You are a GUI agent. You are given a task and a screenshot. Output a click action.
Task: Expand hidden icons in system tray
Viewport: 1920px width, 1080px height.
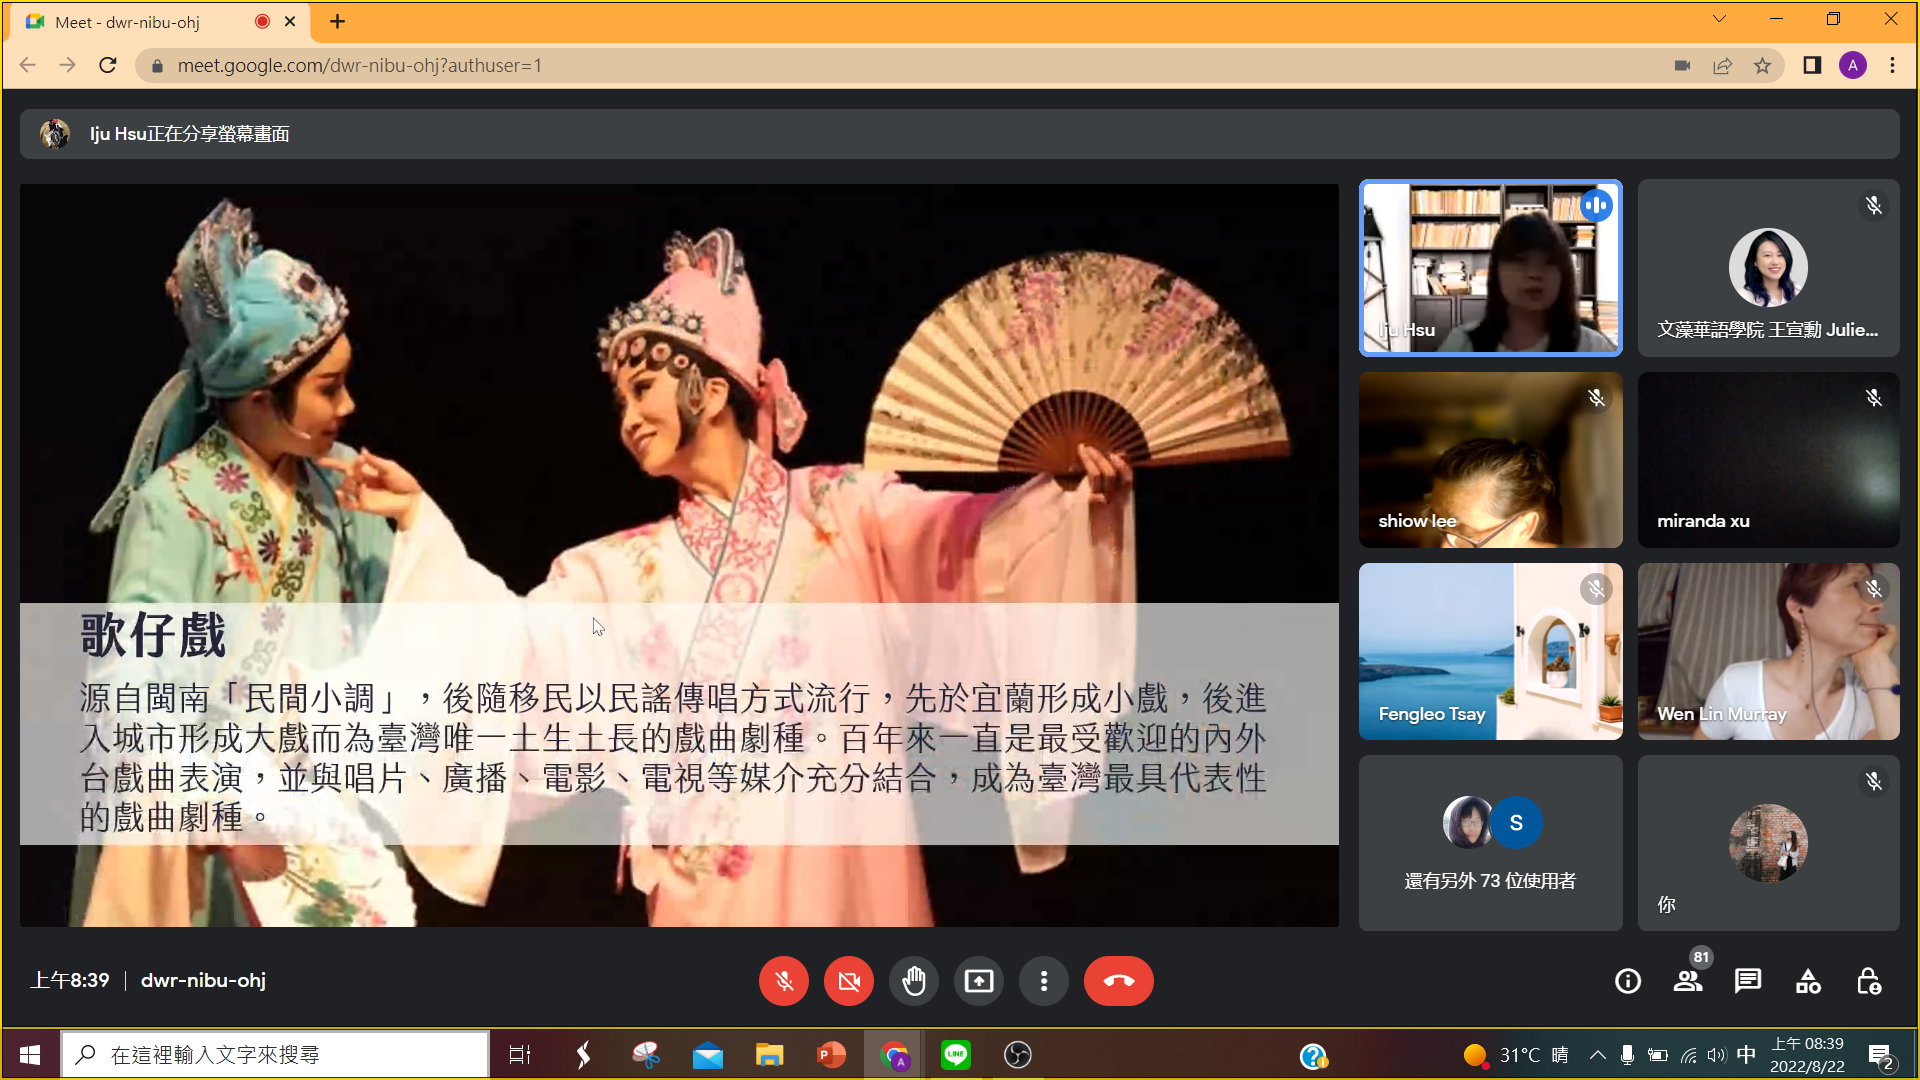(x=1597, y=1054)
